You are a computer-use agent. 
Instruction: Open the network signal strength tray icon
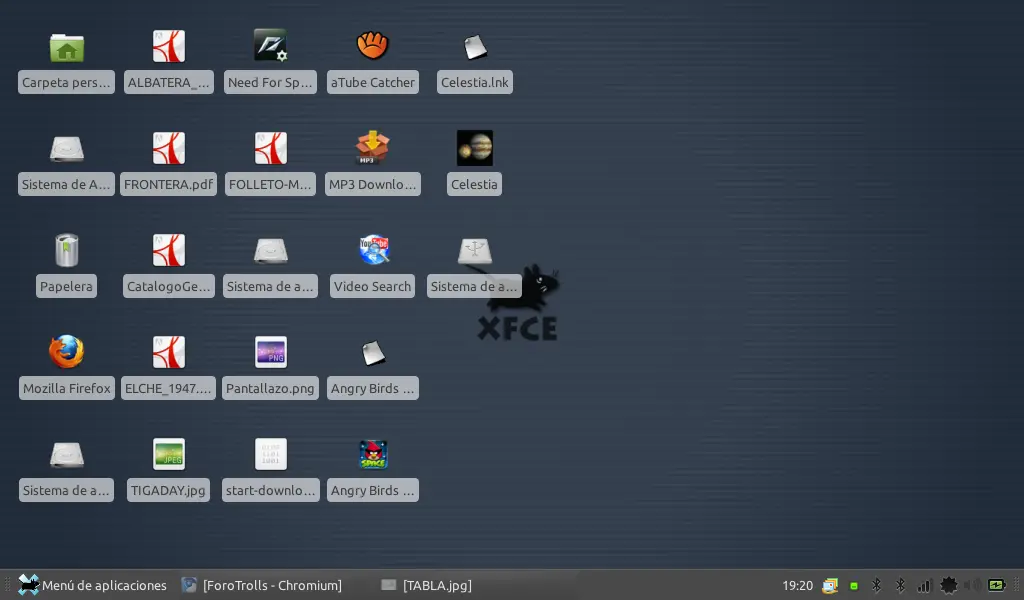923,586
